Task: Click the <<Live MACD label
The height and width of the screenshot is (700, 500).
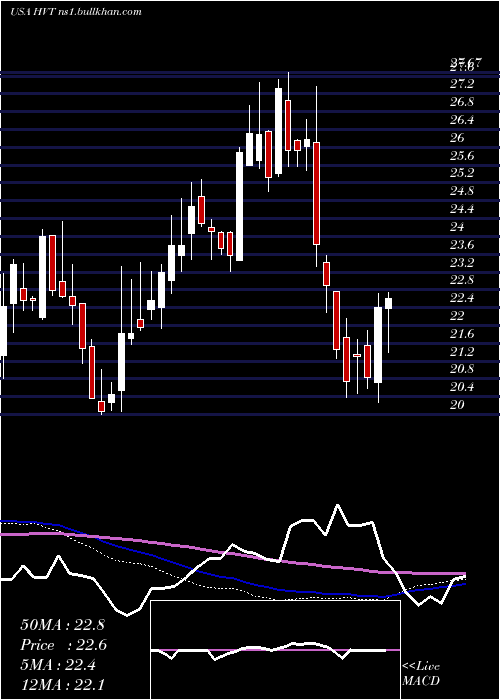Action: (x=421, y=674)
